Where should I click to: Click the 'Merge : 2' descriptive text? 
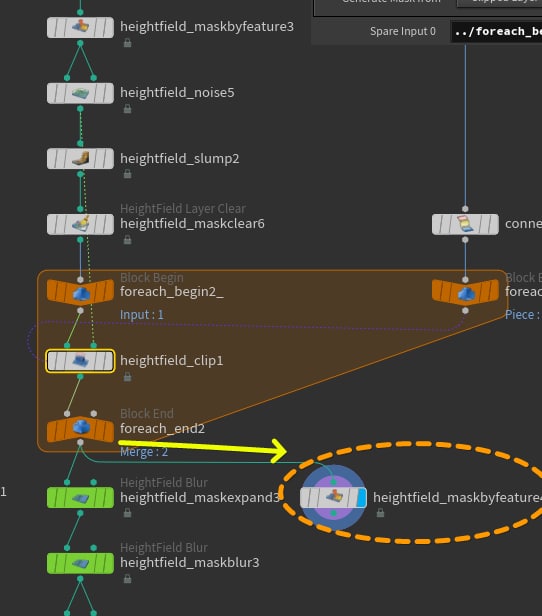pos(144,452)
